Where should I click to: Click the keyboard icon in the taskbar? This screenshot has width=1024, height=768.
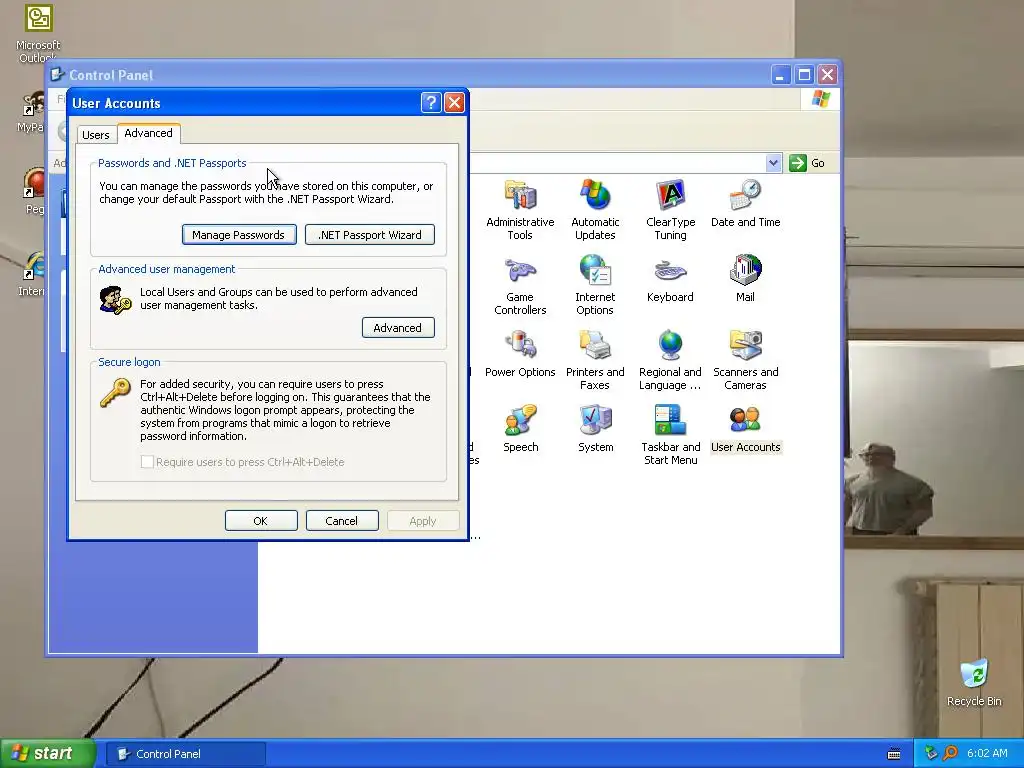pyautogui.click(x=894, y=754)
